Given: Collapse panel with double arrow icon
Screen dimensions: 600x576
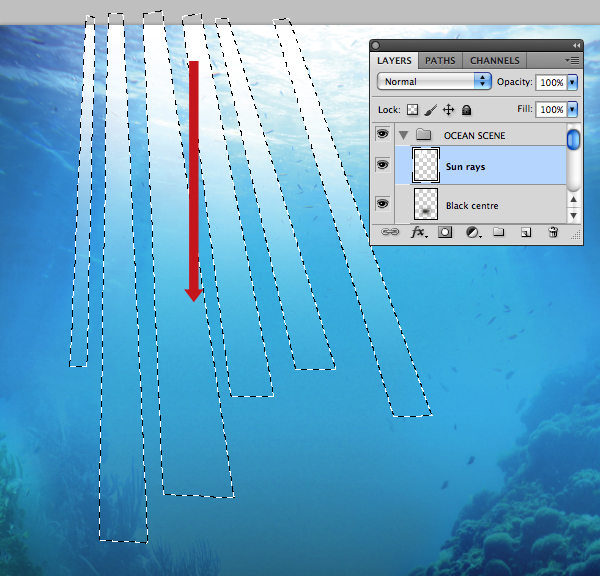Looking at the screenshot, I should point(576,46).
